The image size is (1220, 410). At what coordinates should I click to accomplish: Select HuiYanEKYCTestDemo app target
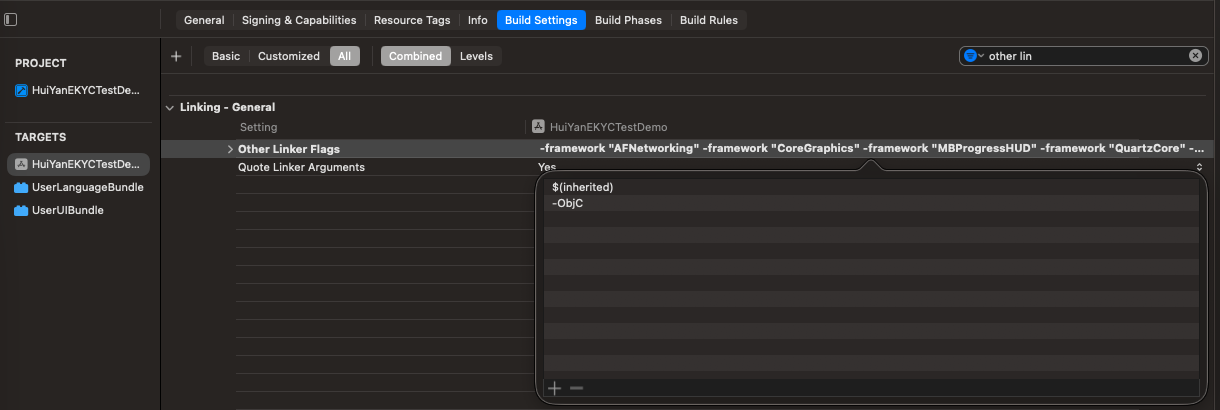(x=80, y=164)
